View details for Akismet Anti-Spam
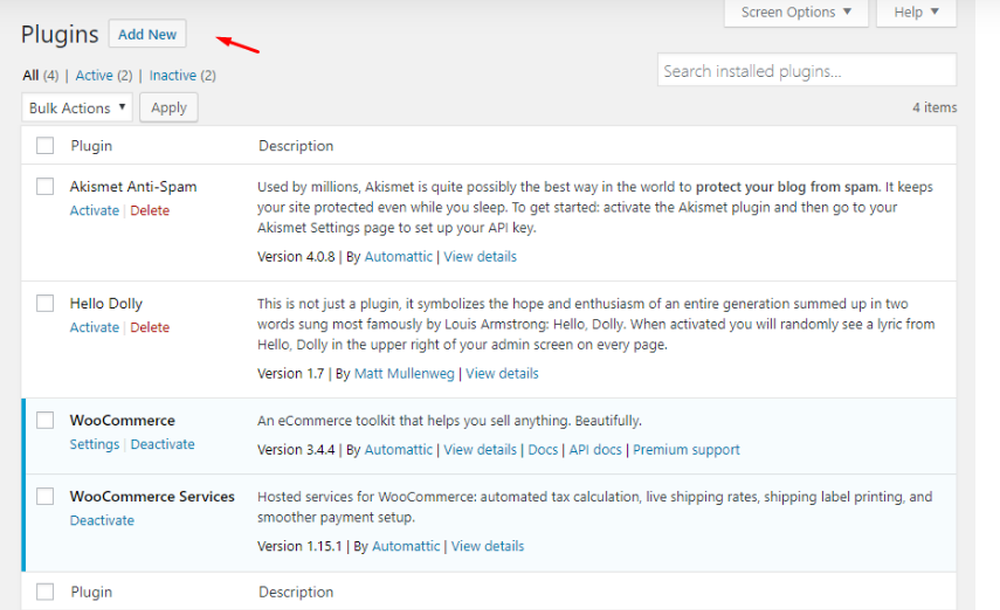 (480, 257)
